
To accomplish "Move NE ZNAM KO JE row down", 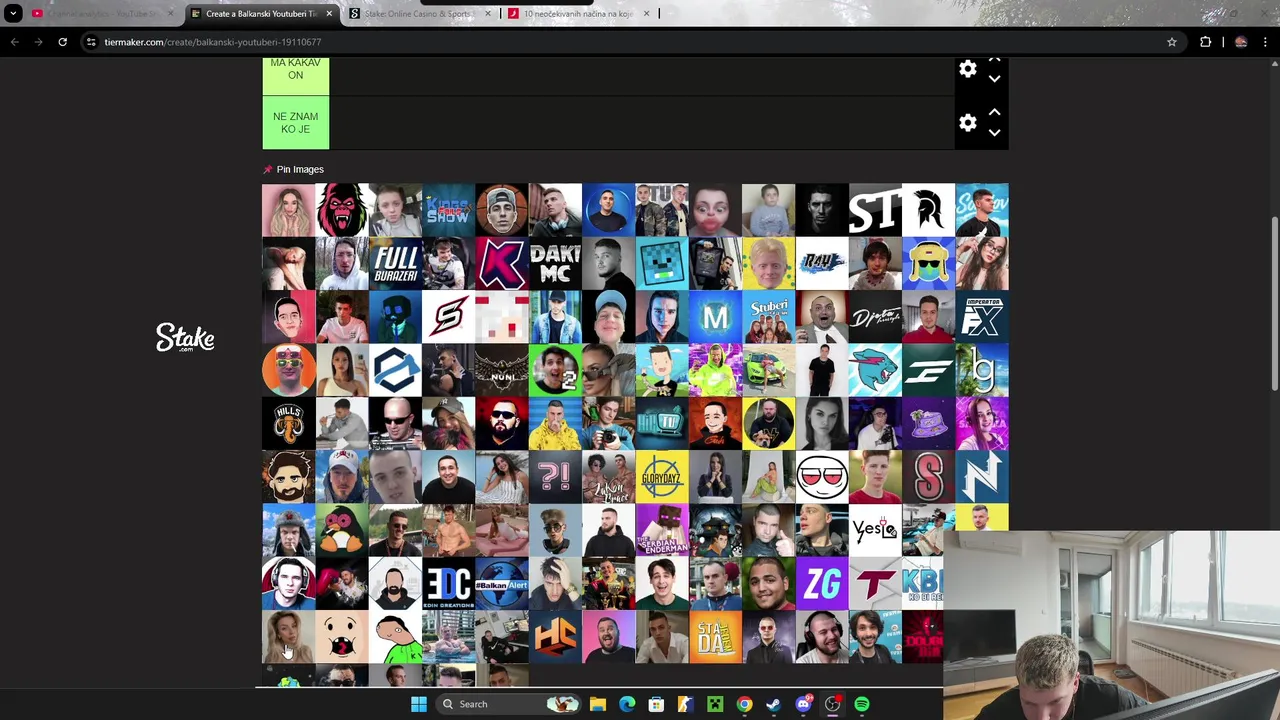I will tap(994, 132).
